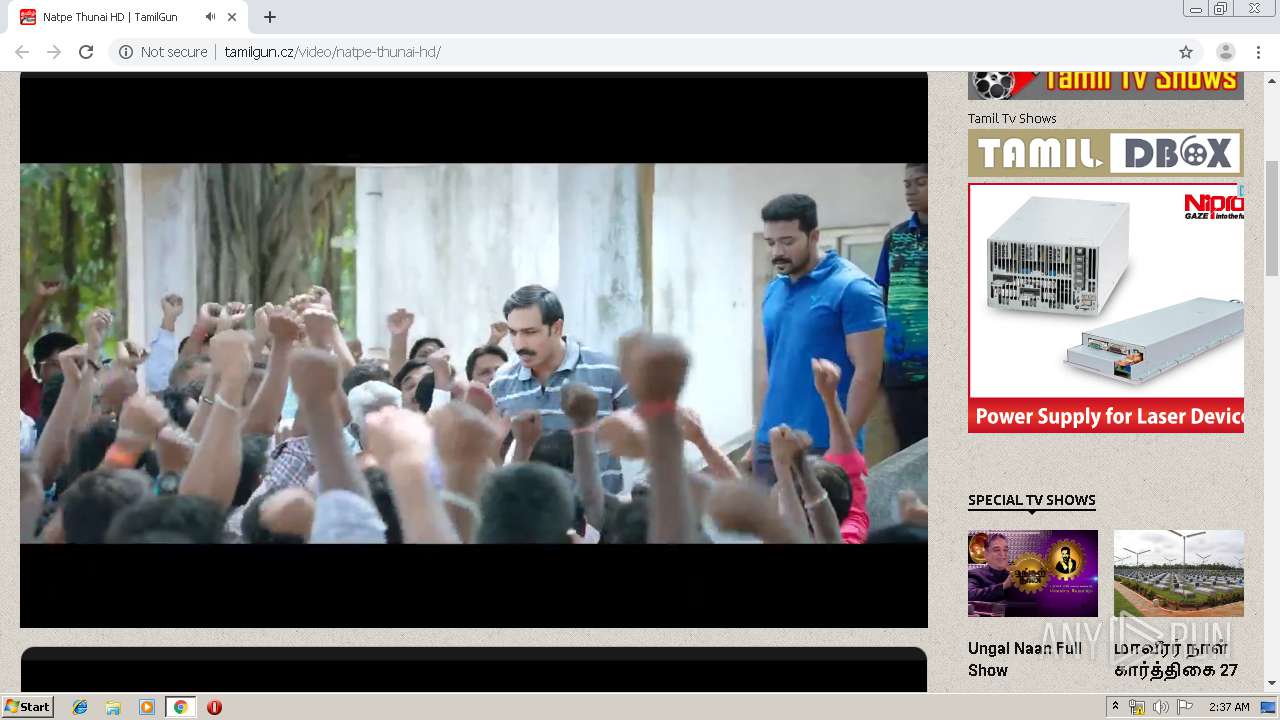The height and width of the screenshot is (720, 1280).
Task: Open the Windows Start menu
Action: 28,707
